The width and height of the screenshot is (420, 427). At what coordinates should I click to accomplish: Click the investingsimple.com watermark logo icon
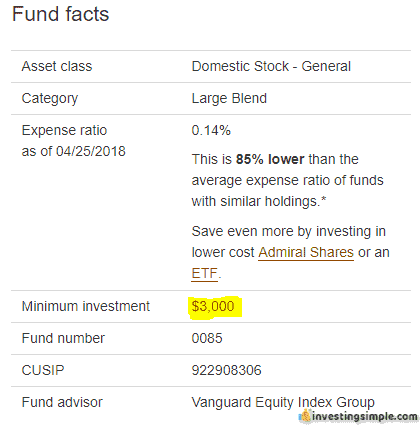tap(305, 416)
